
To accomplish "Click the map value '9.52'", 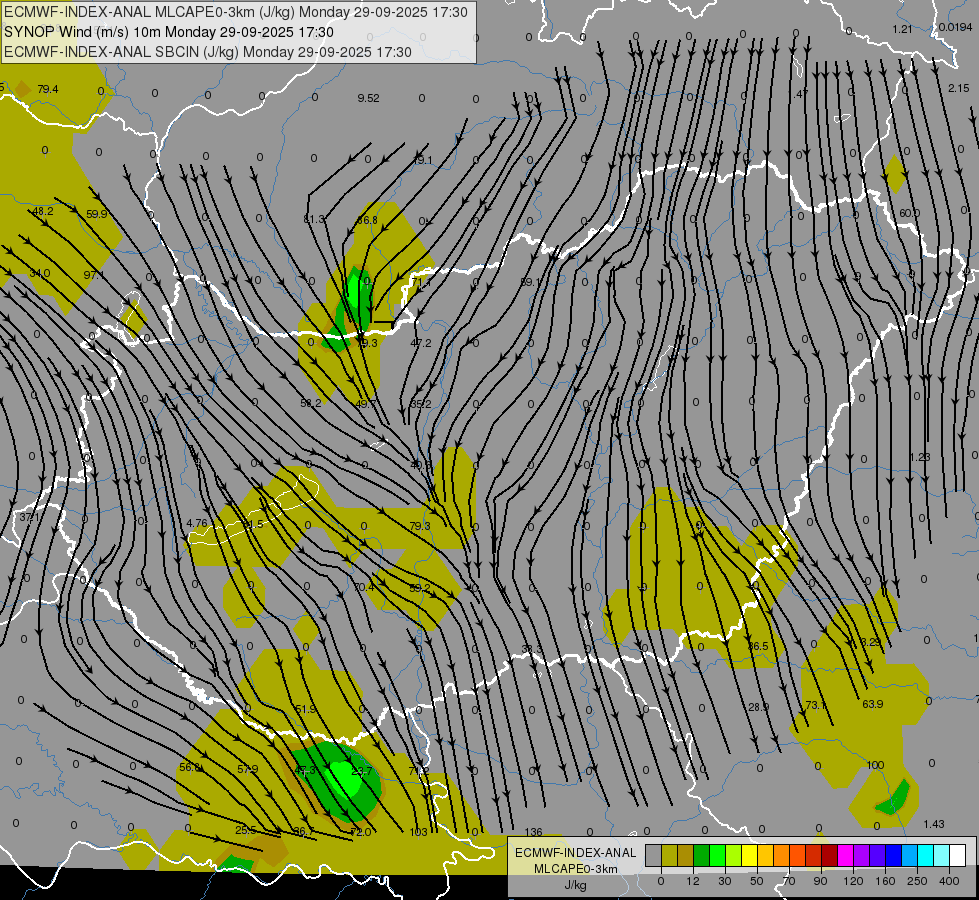I will click(x=368, y=98).
